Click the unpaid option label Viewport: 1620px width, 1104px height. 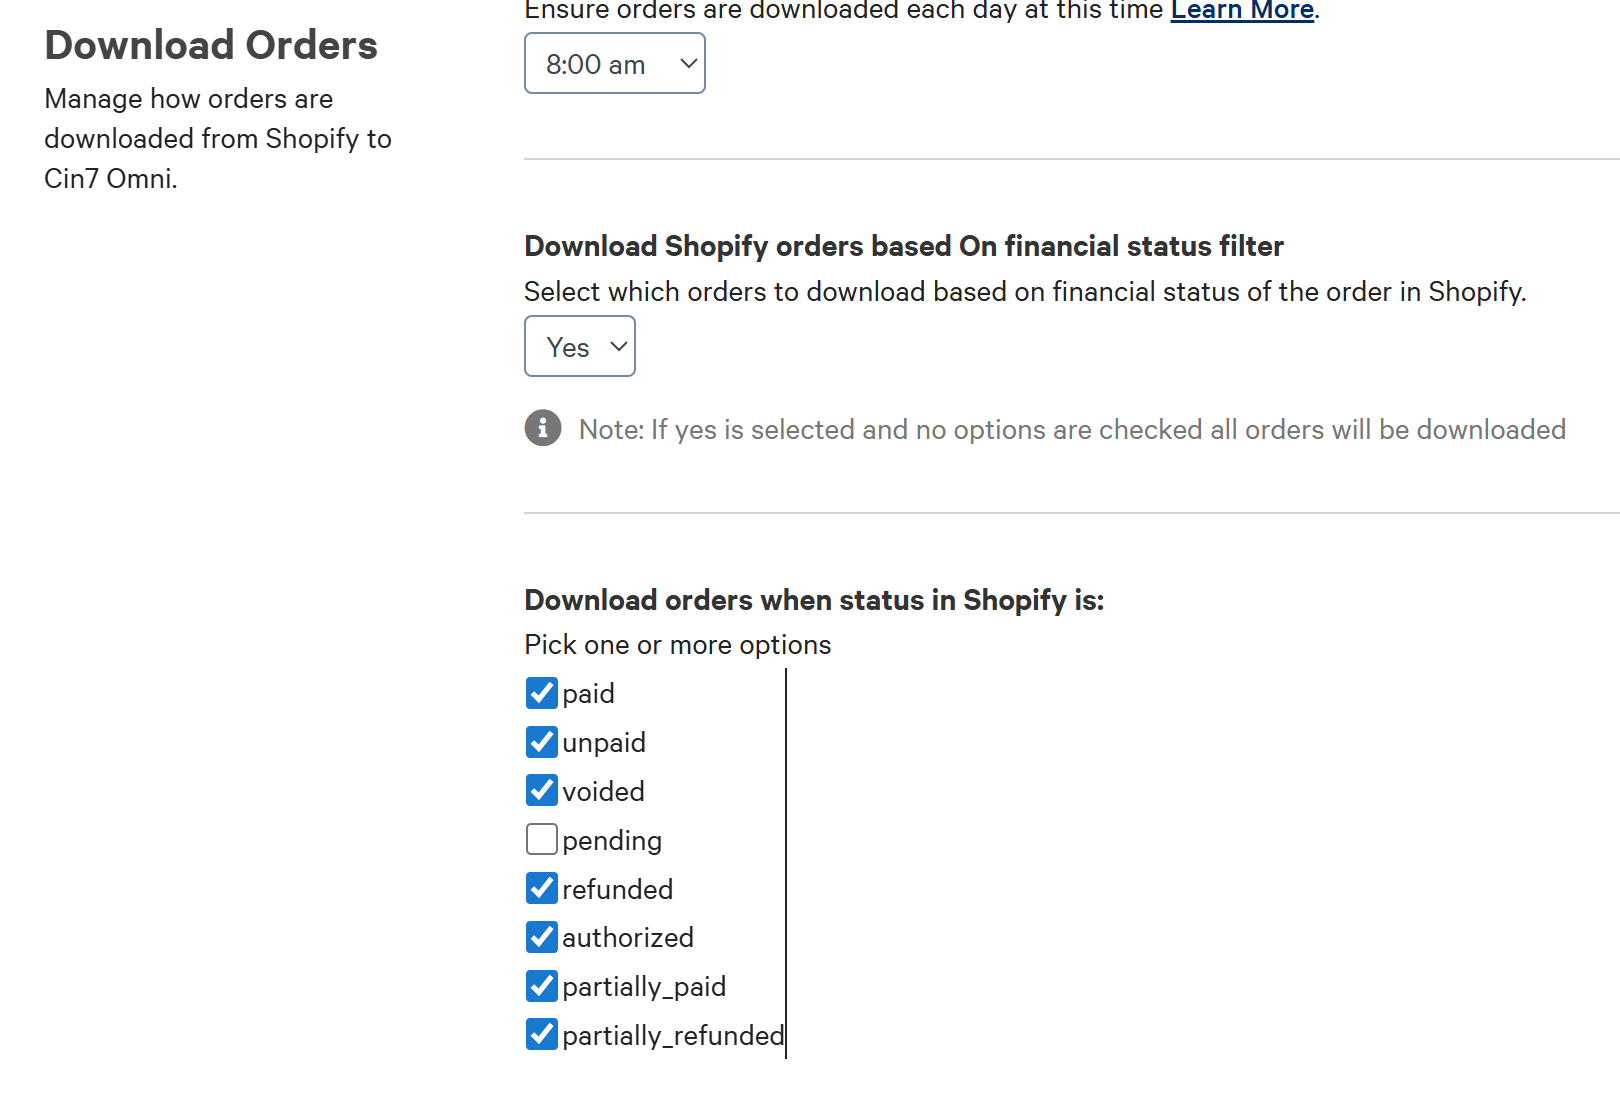[604, 743]
